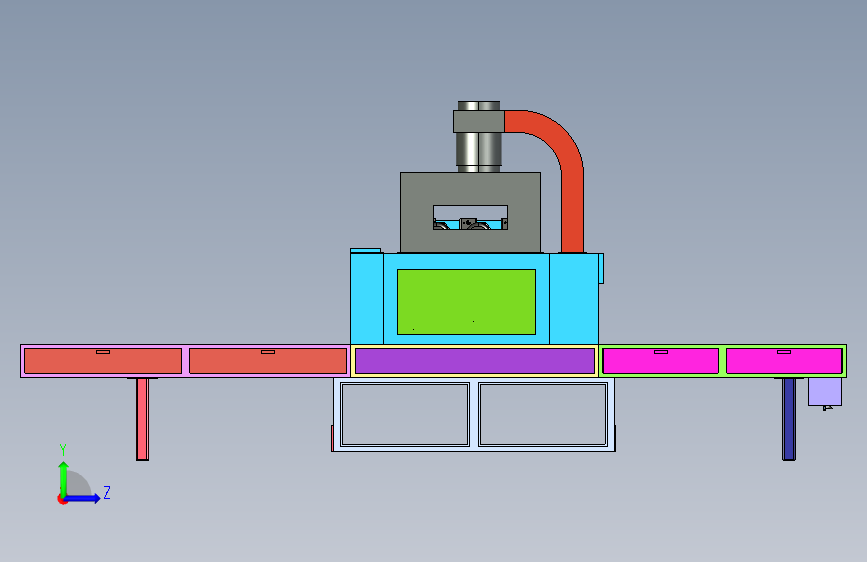
Task: Select the gray hood housing above the cyan body
Action: point(470,191)
